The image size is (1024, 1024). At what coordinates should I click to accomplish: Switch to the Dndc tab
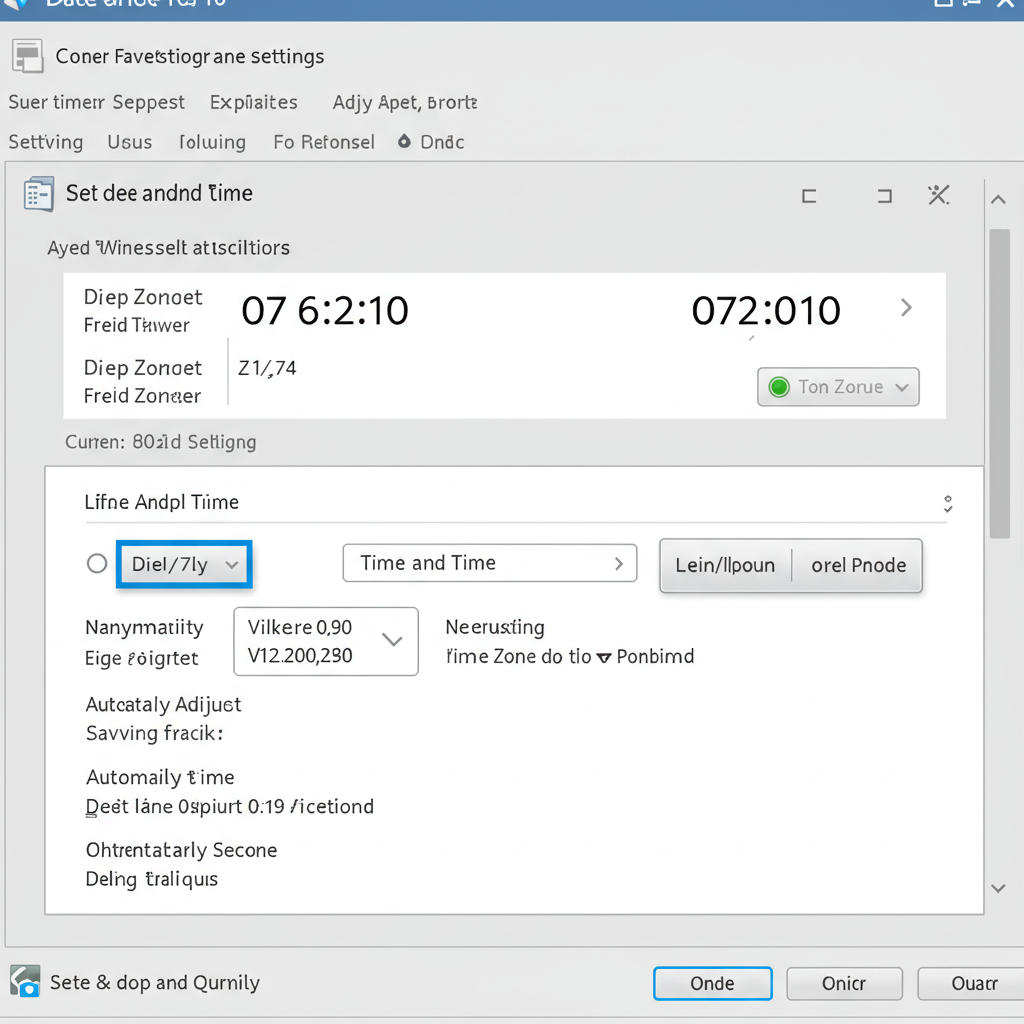point(442,142)
